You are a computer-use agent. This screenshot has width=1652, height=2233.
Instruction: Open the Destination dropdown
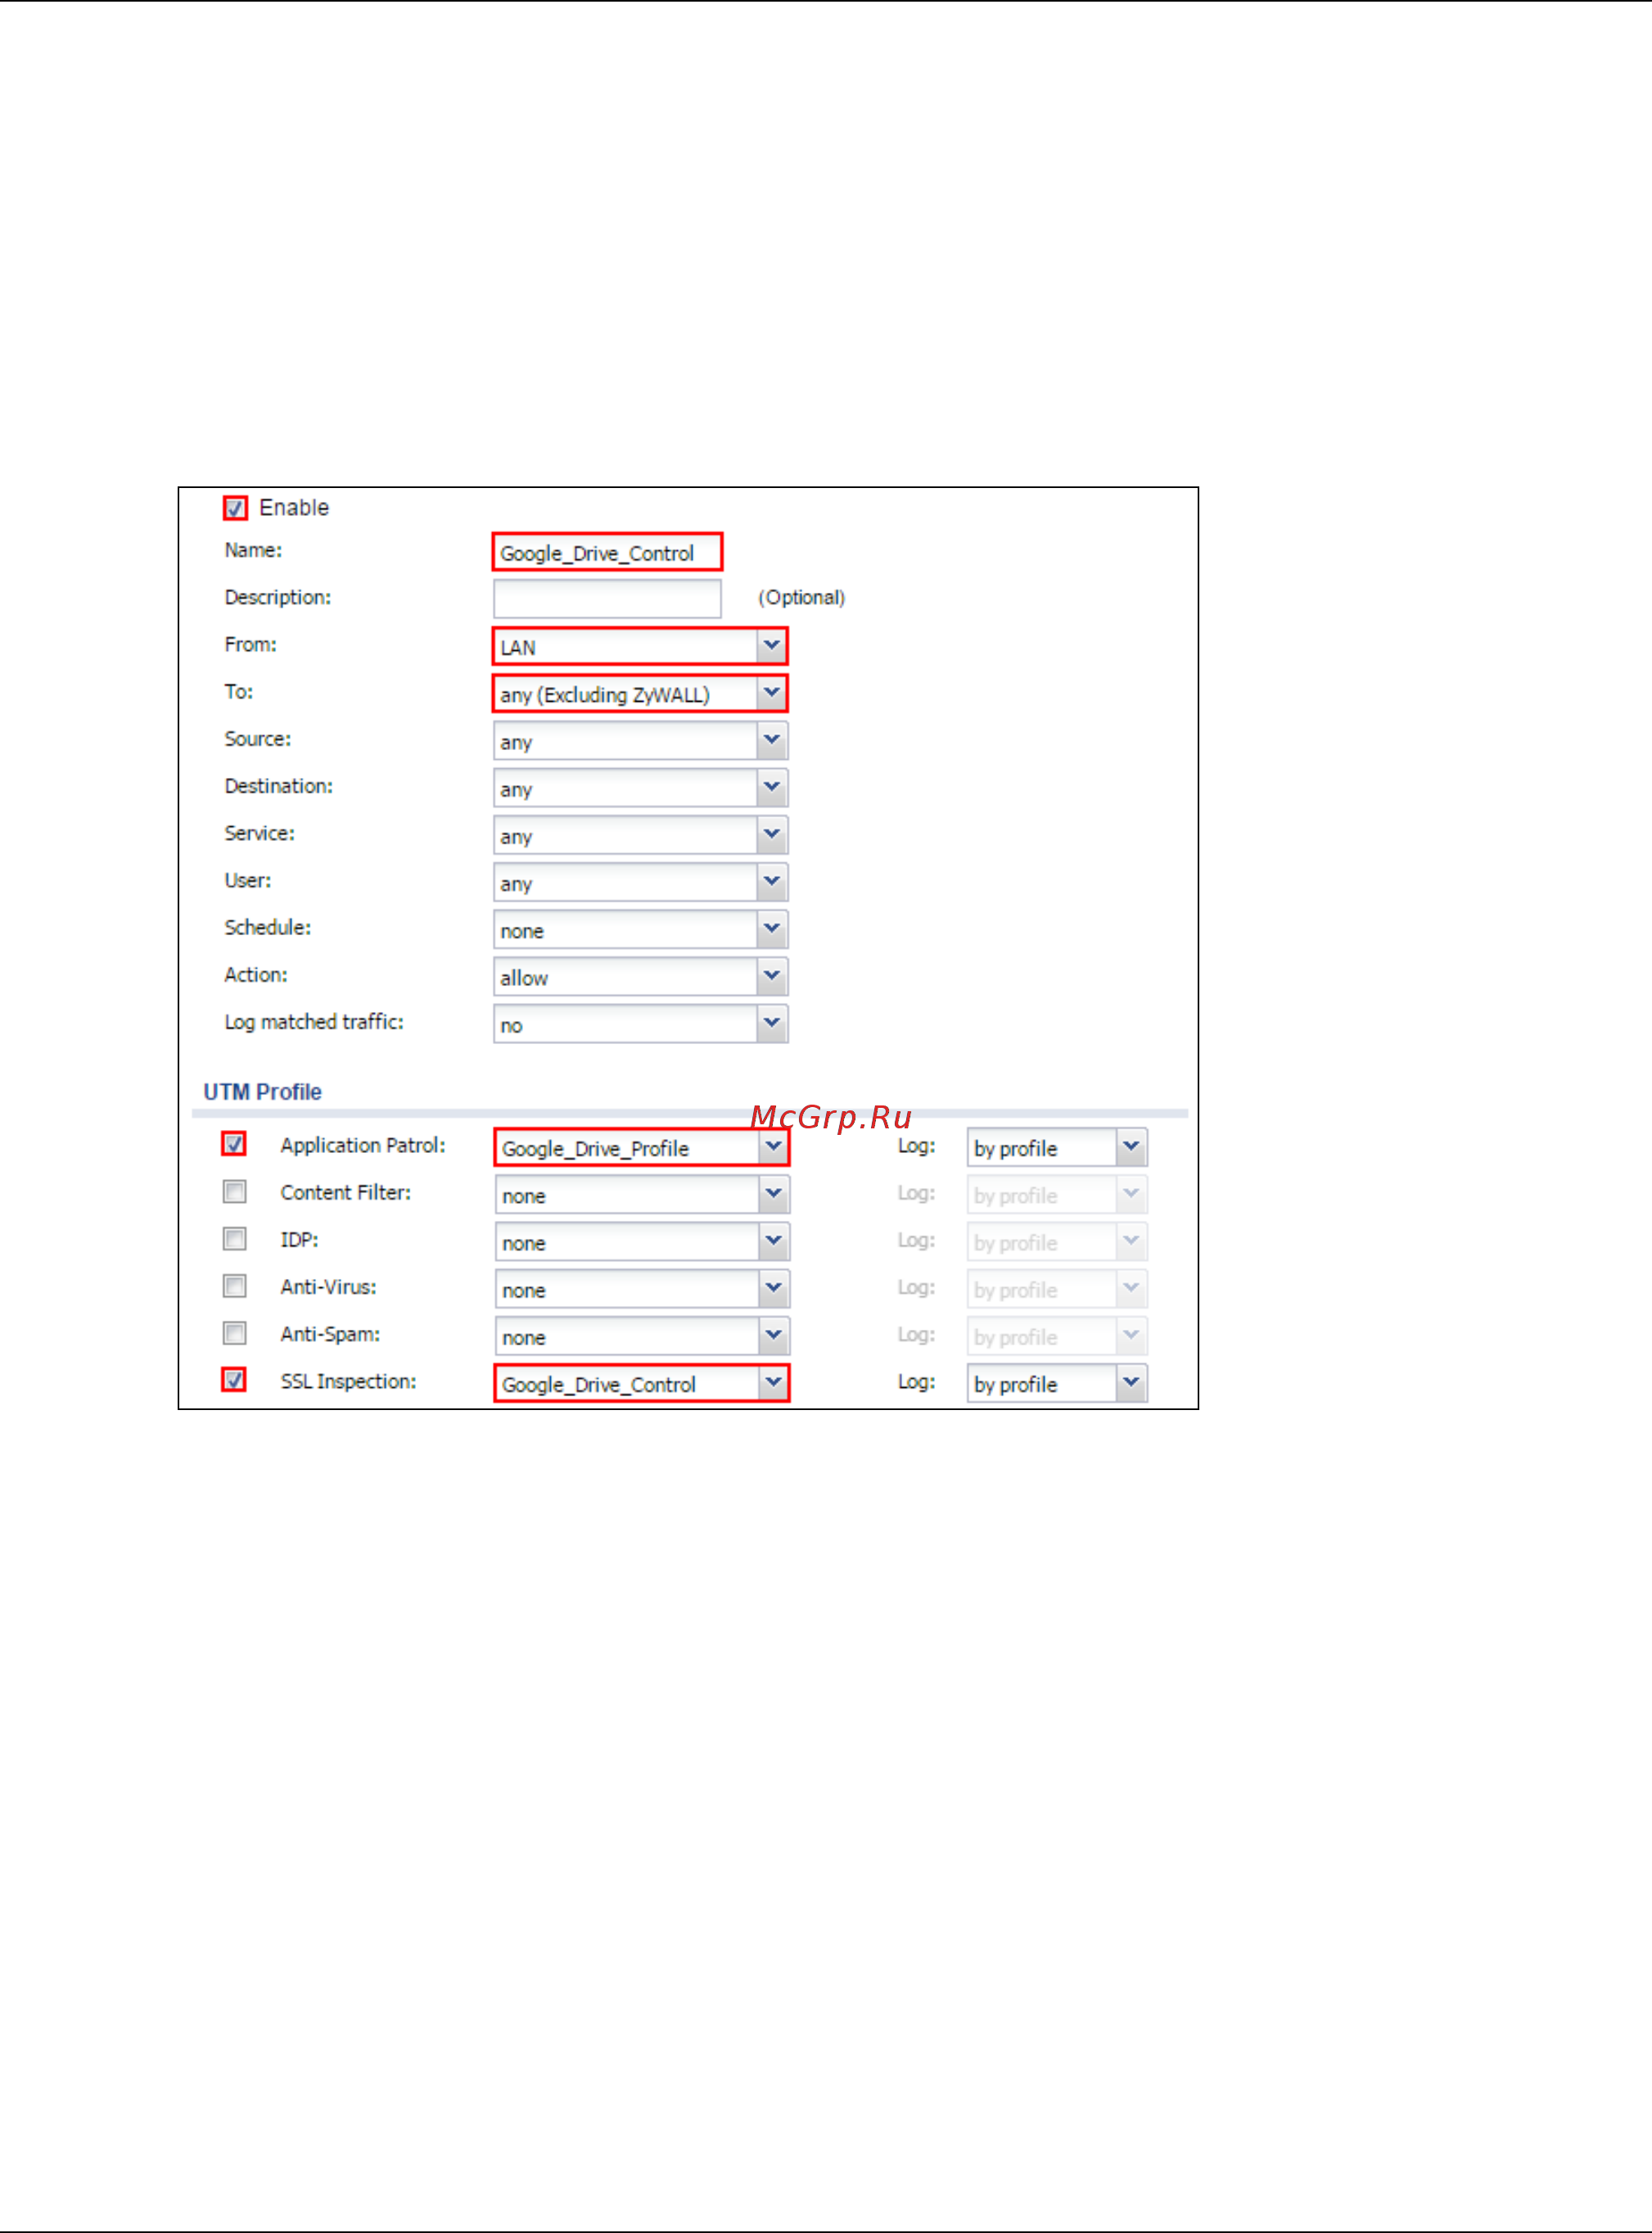640,788
